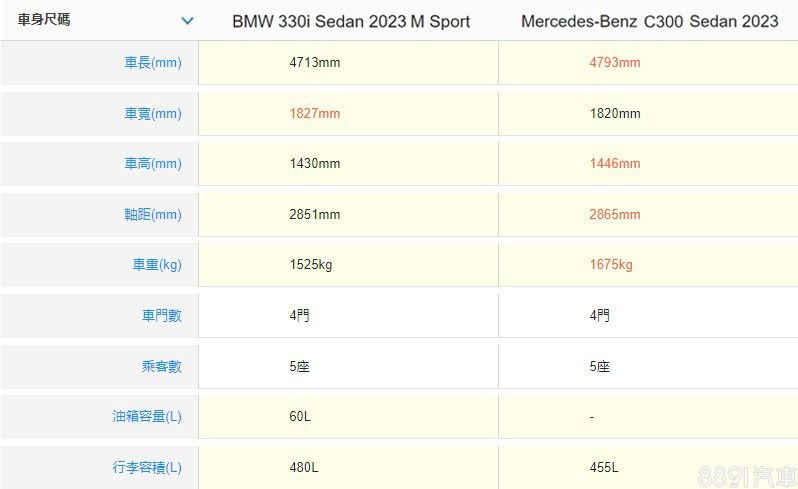798x489 pixels.
Task: Click the 車高(mm) row label
Action: tap(153, 163)
